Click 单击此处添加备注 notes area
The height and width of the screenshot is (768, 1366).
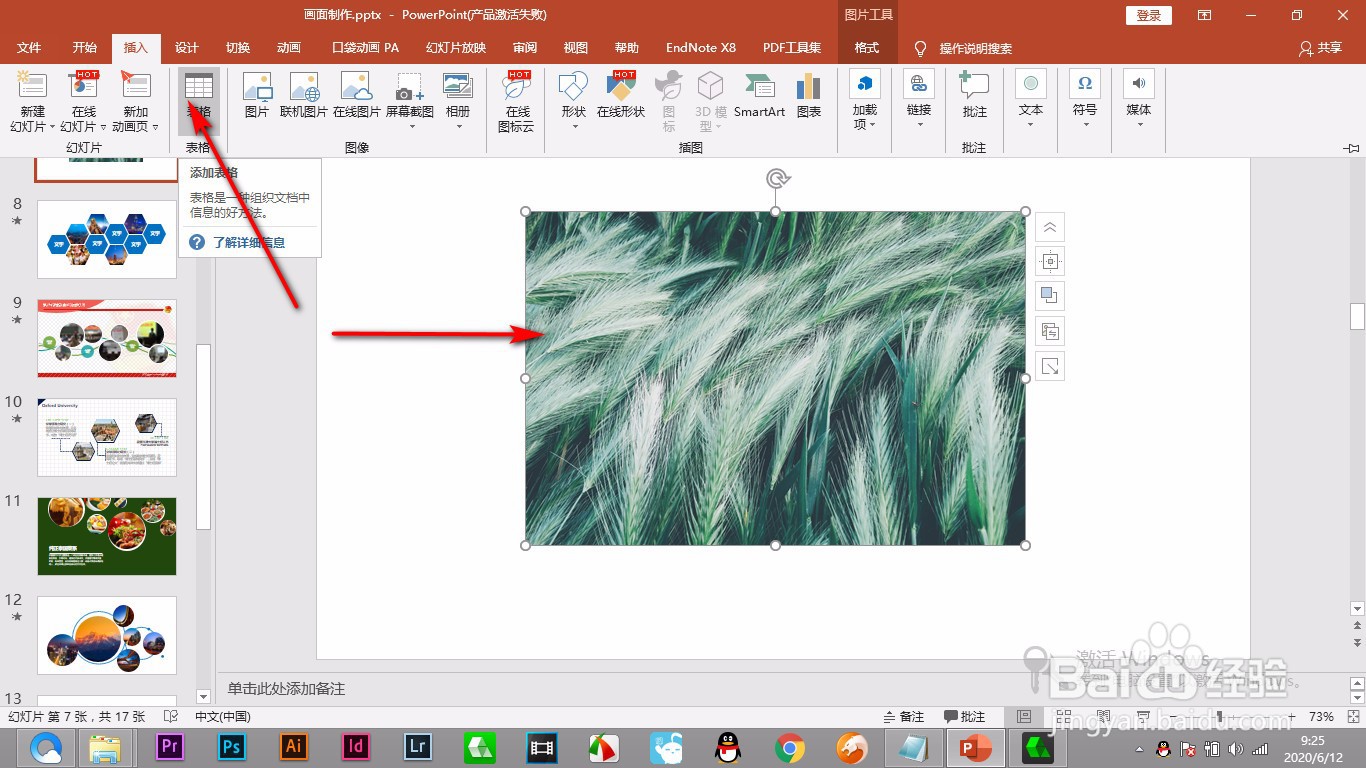(x=286, y=689)
